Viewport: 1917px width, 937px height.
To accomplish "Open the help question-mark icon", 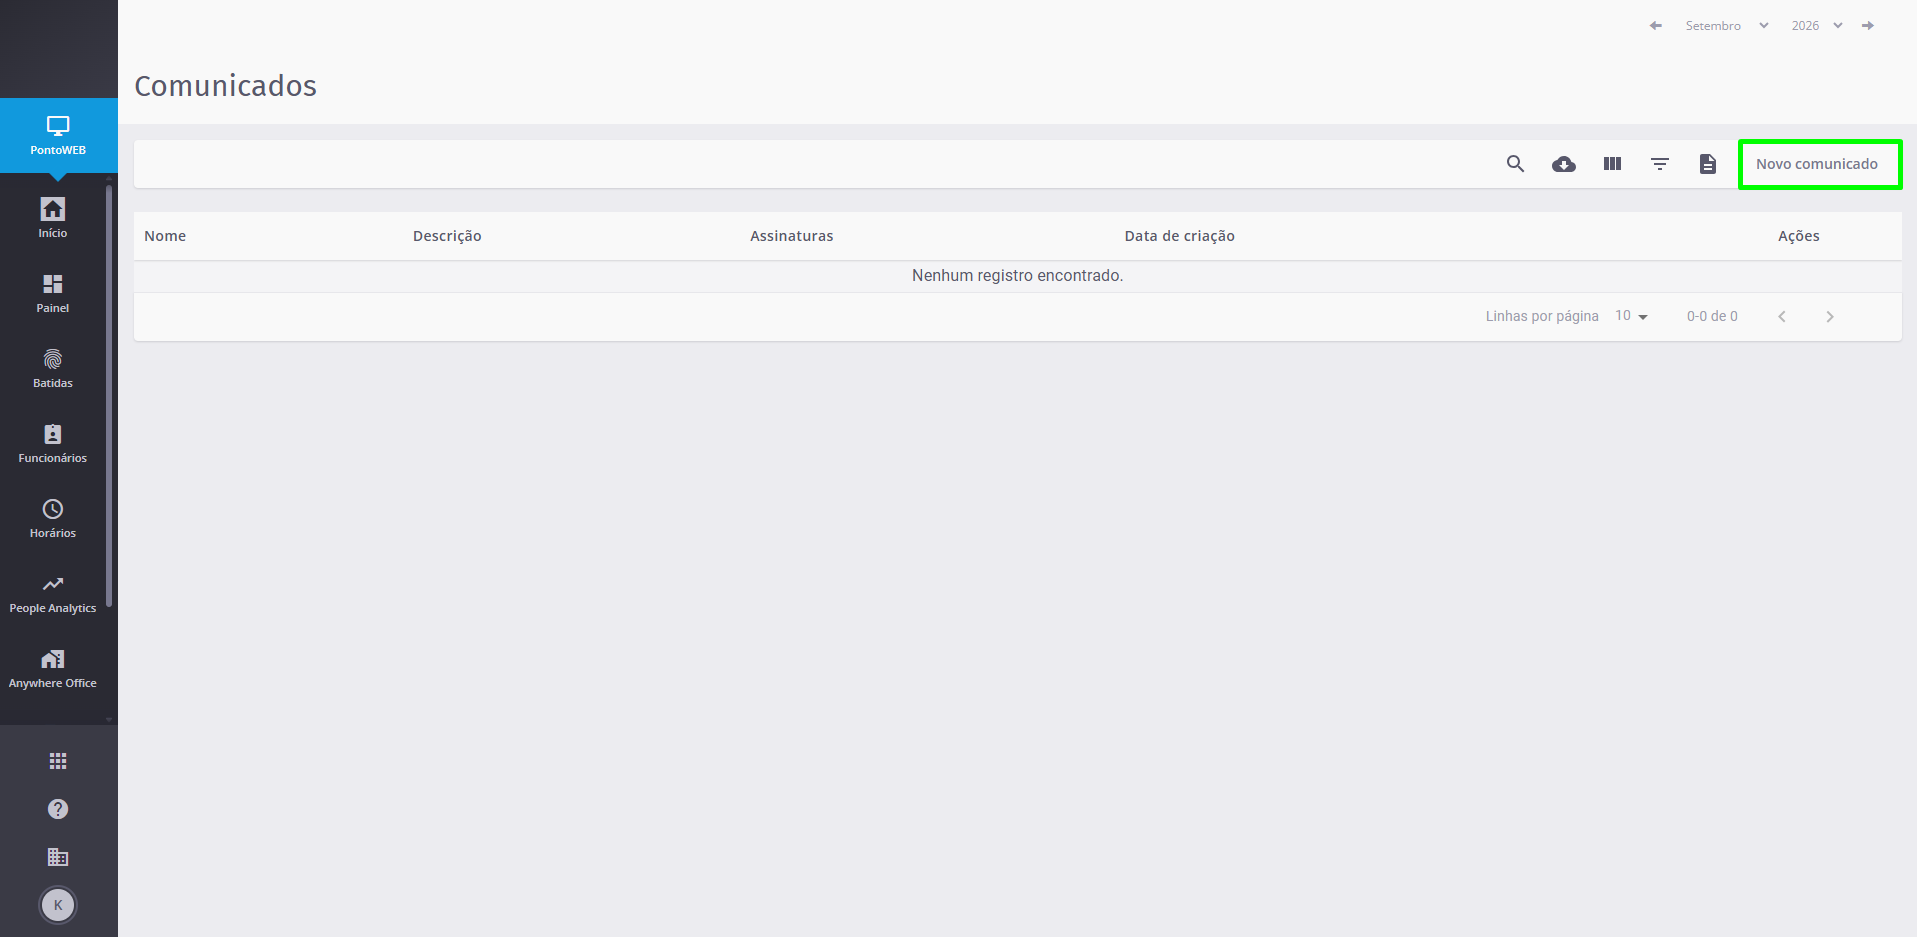I will click(x=58, y=809).
